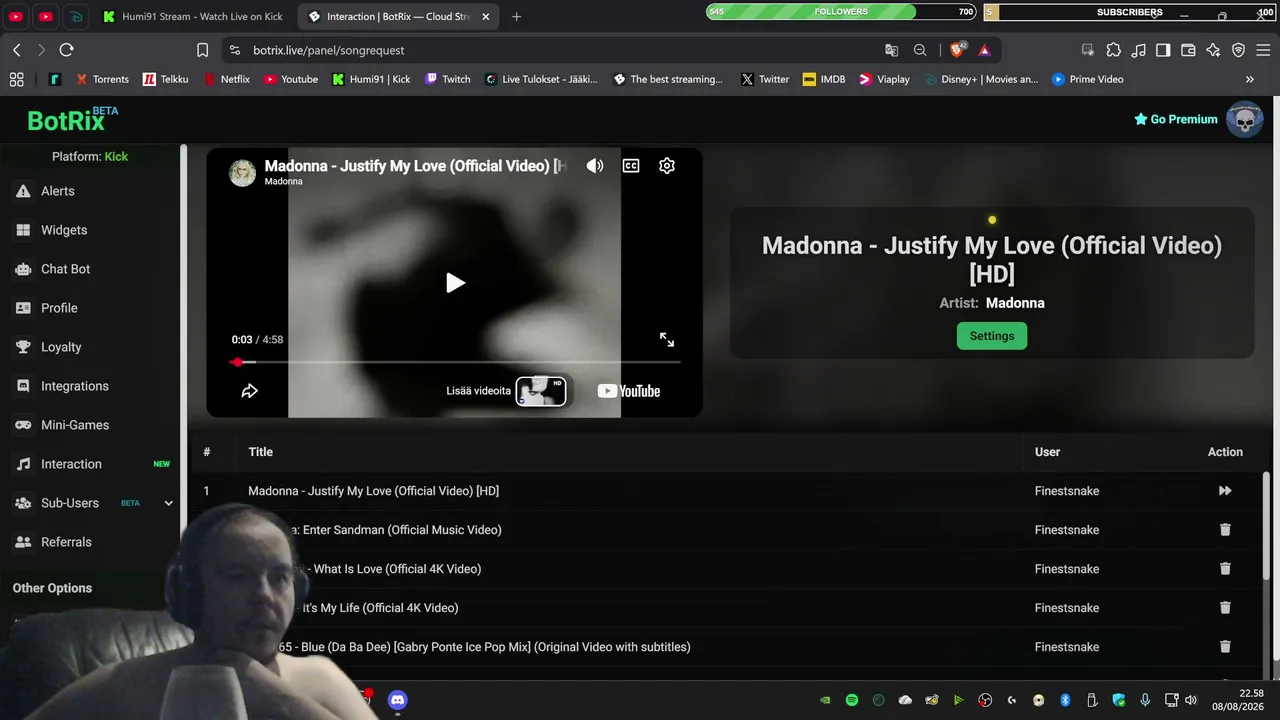Open the page zoom control
The height and width of the screenshot is (720, 1280).
pos(920,50)
